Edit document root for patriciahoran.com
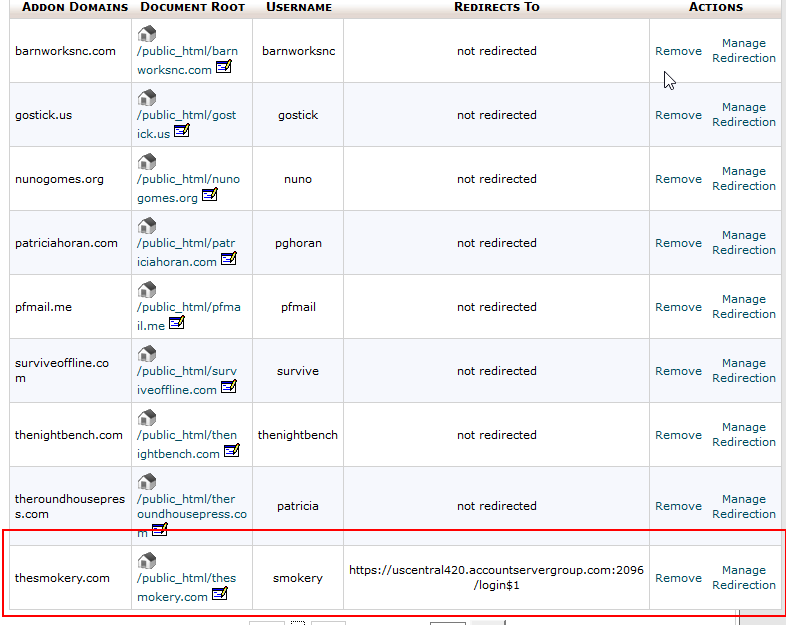 pos(229,259)
